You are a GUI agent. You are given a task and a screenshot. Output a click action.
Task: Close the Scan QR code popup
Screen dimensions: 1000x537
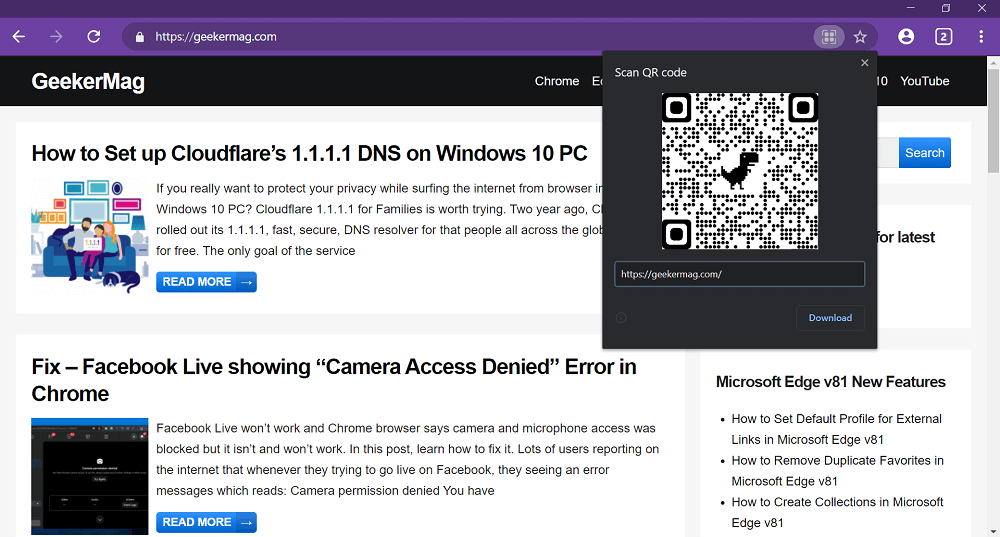point(865,63)
